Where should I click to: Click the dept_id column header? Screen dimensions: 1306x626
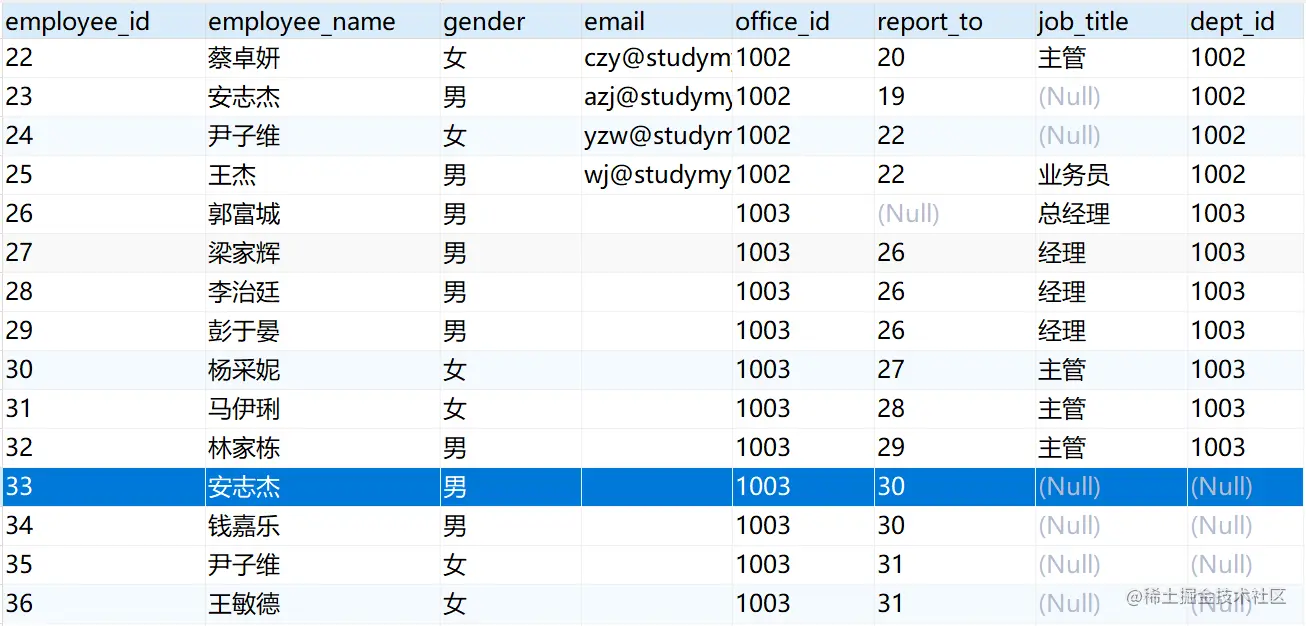pyautogui.click(x=1246, y=21)
